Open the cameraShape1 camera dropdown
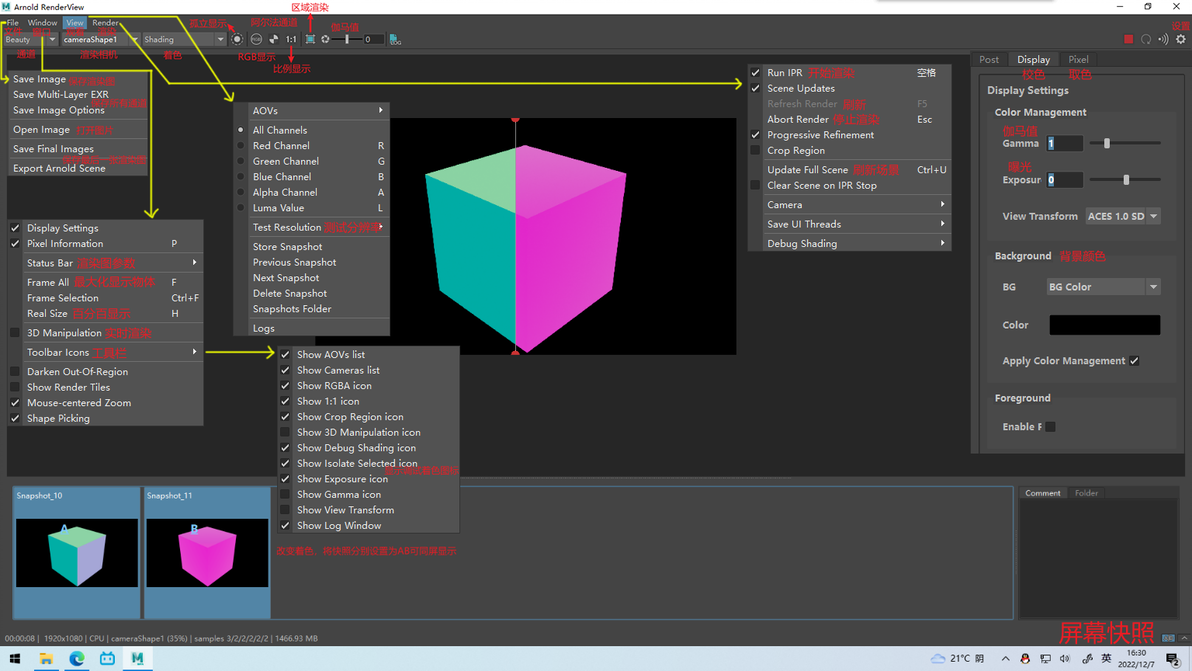 (x=100, y=40)
